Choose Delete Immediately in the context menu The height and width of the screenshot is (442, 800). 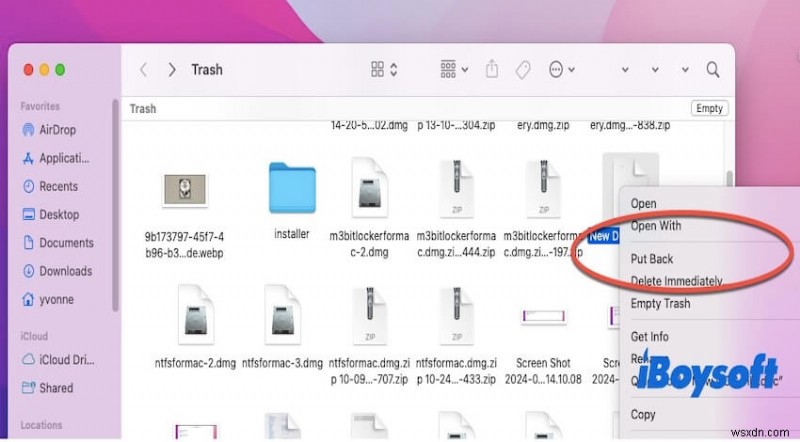[x=677, y=281]
